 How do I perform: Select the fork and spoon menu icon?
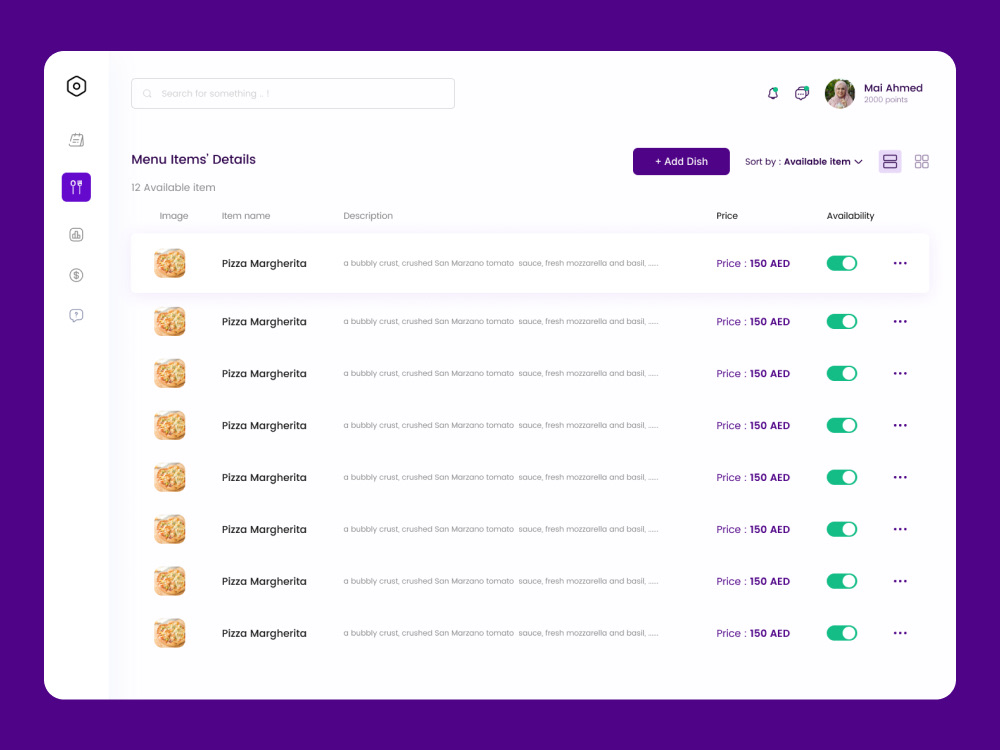tap(76, 187)
